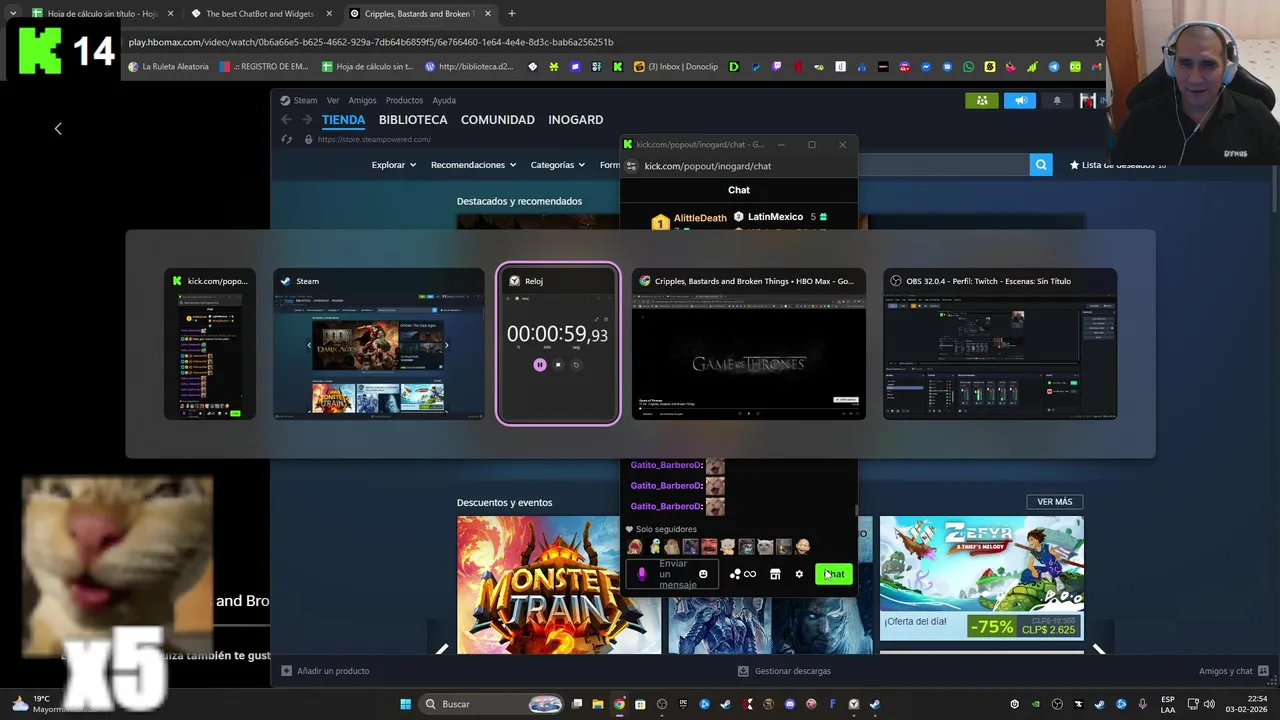Open Google Chrome from the taskbar
Image resolution: width=1280 pixels, height=720 pixels.
pos(619,704)
